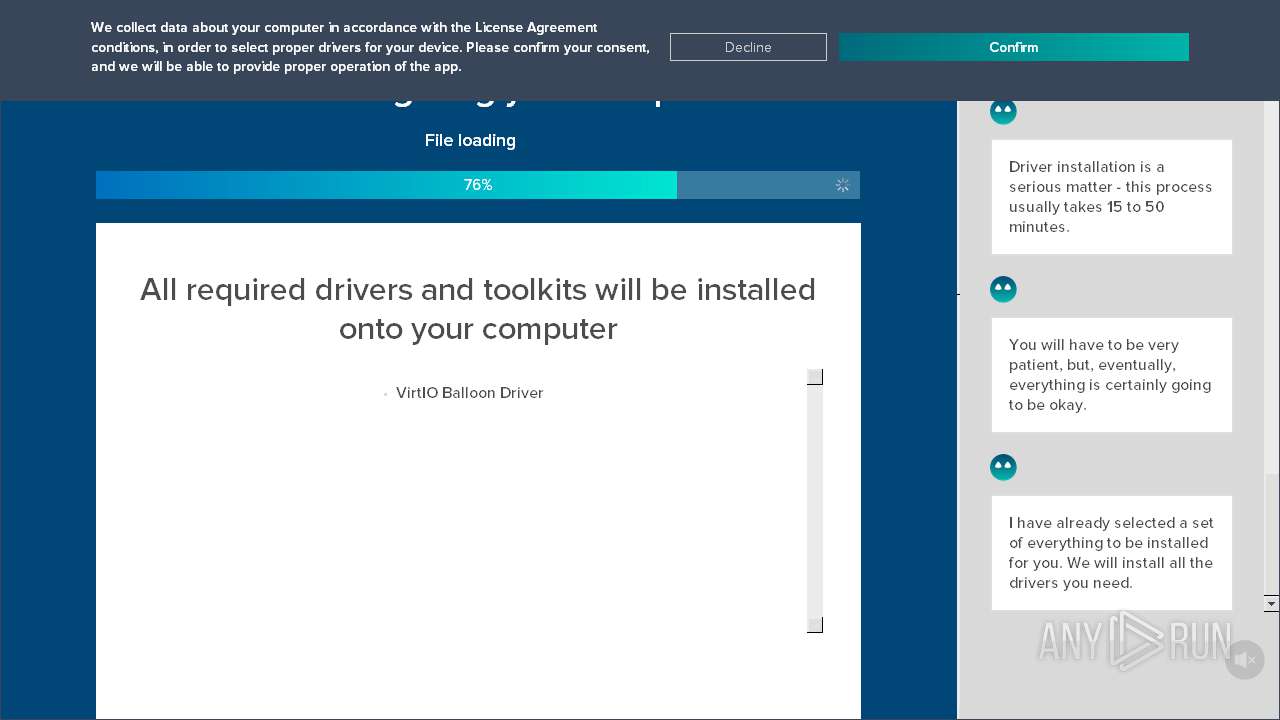Decline the data collection request
This screenshot has width=1280, height=720.
pos(748,47)
